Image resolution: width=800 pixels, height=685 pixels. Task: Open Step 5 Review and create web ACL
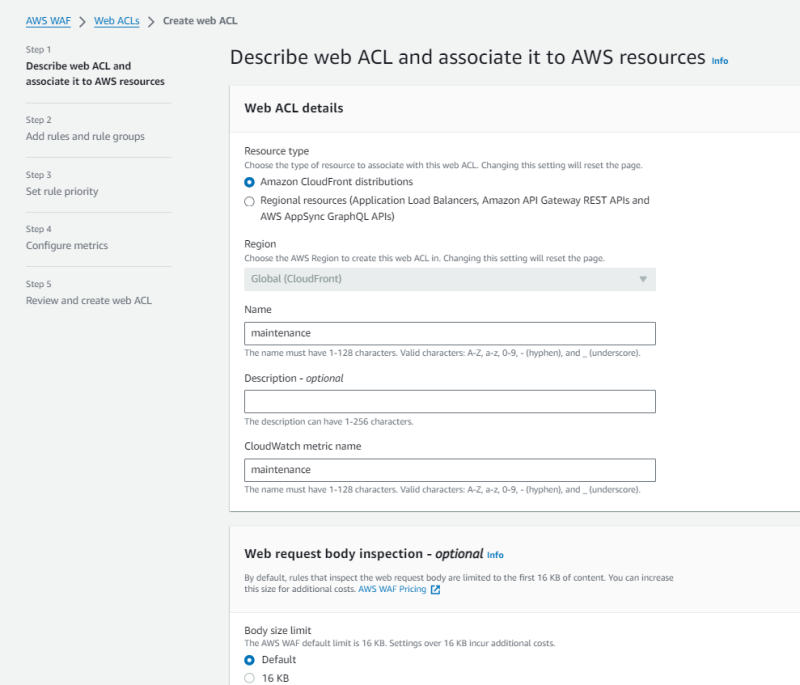point(89,300)
